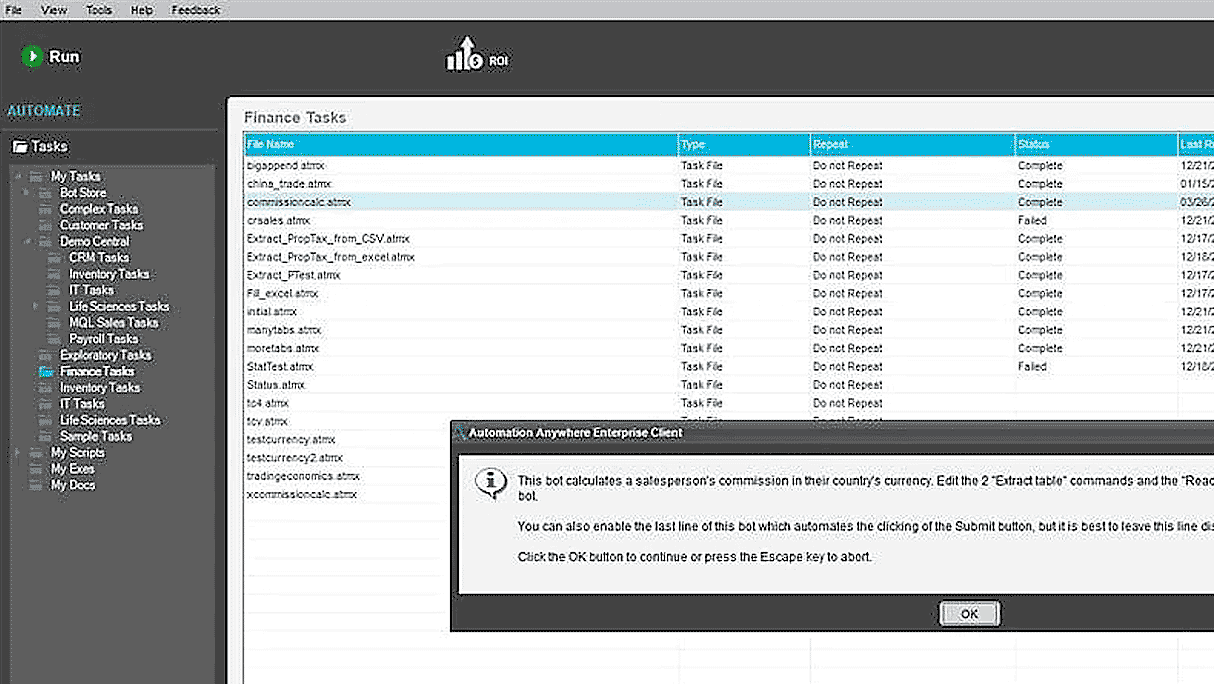The image size is (1214, 684).
Task: Click the folder icon beside Bot Store
Action: click(45, 193)
